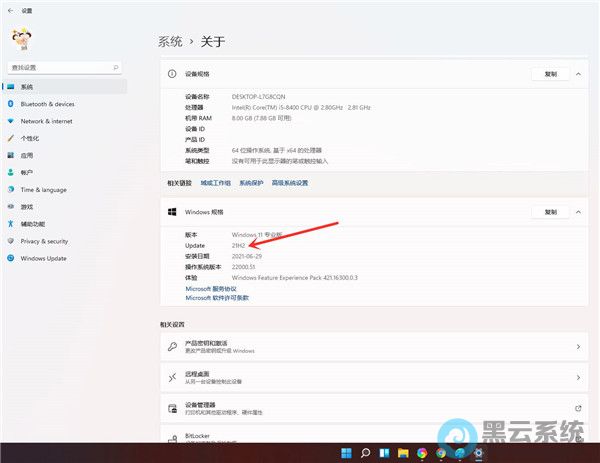Open 产品密钥和激活 settings row
600x463 pixels.
374,347
